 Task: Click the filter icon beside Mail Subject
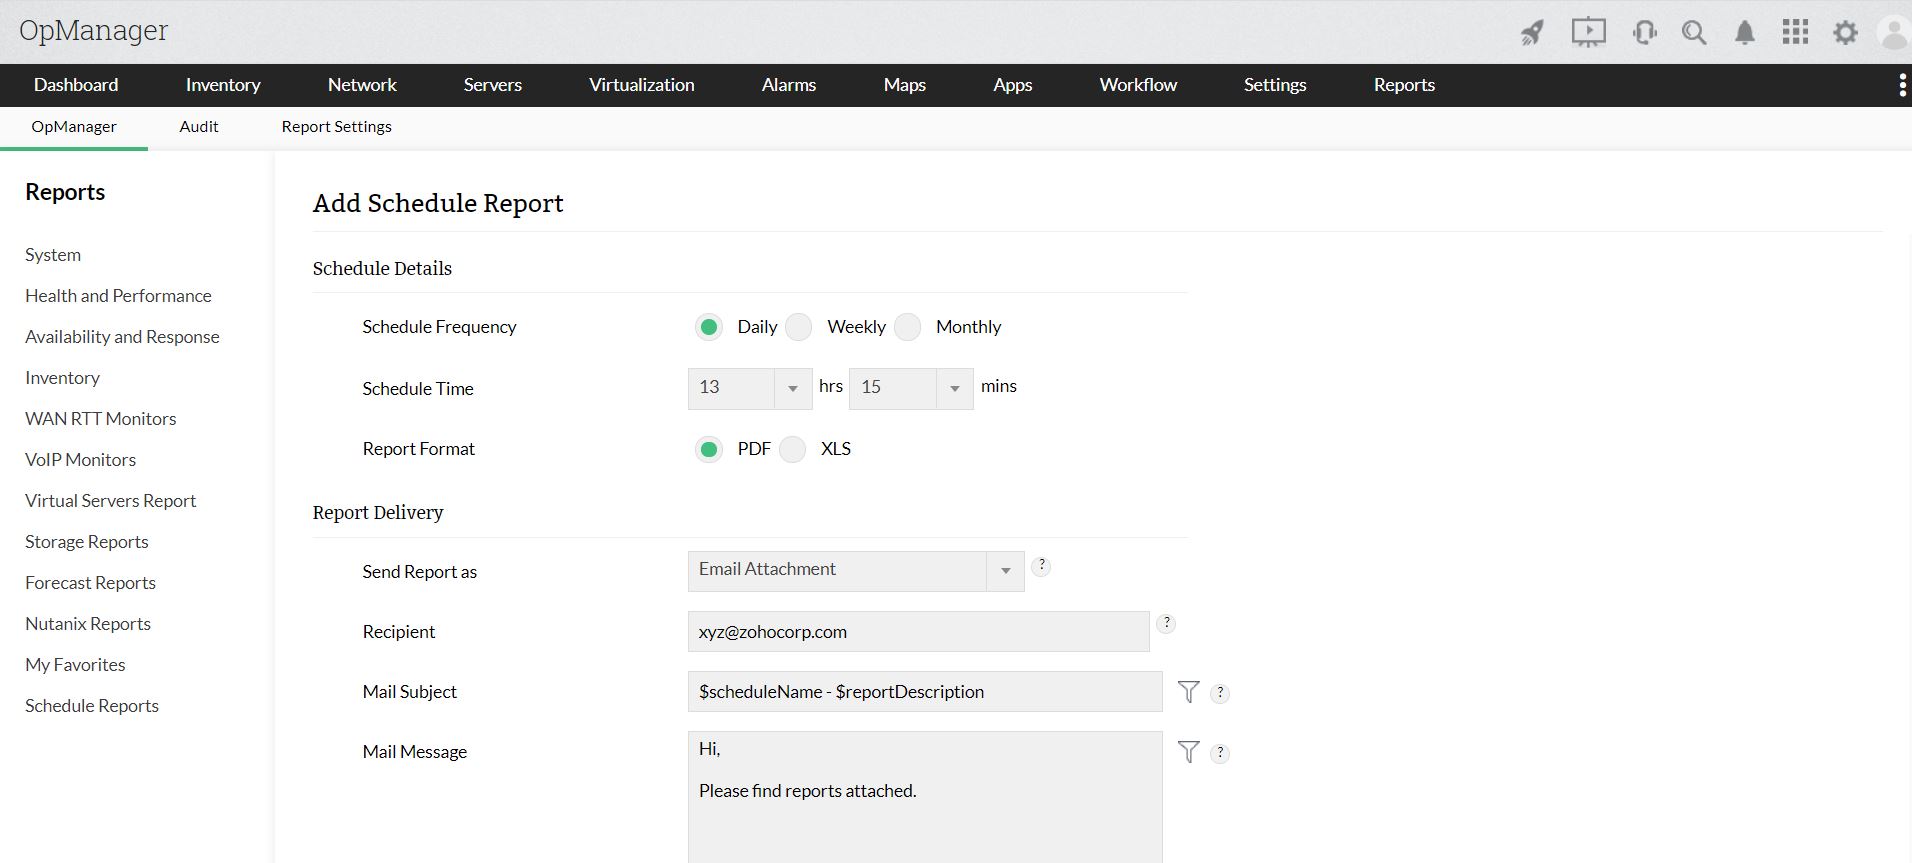tap(1188, 692)
